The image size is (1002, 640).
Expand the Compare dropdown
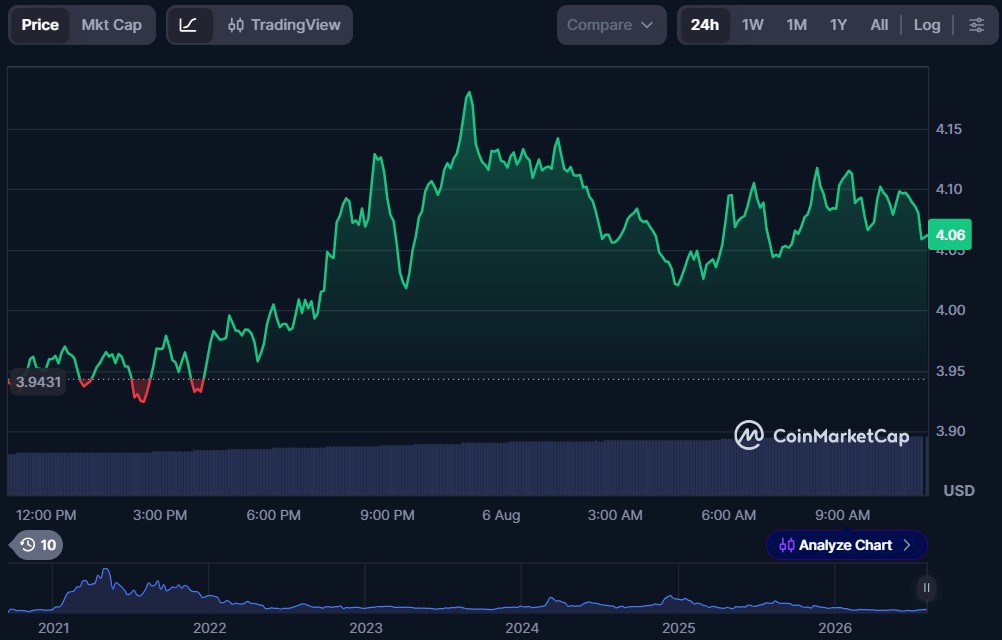611,25
